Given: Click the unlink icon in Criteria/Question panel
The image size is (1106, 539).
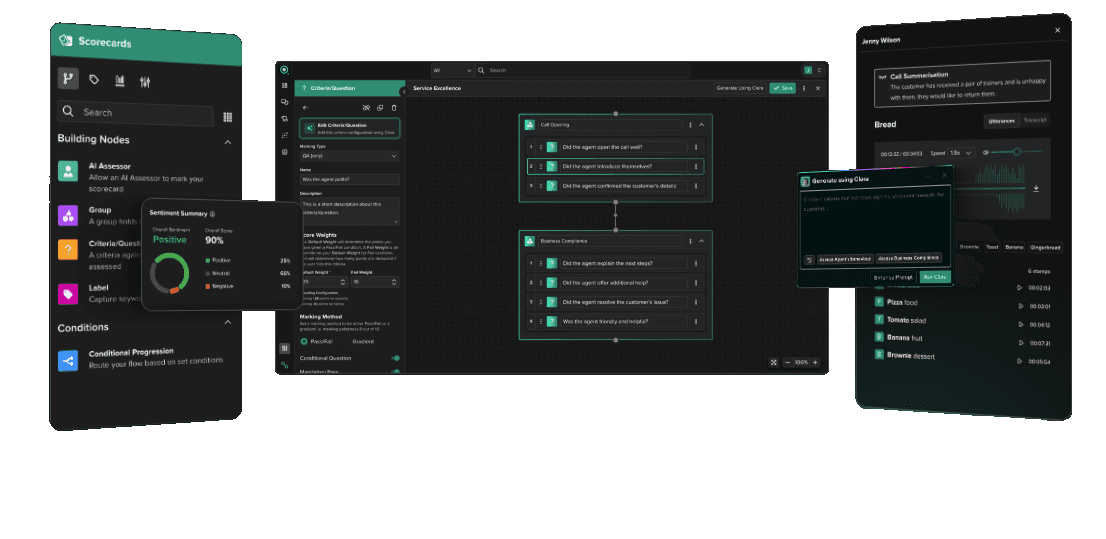Looking at the screenshot, I should pos(366,108).
